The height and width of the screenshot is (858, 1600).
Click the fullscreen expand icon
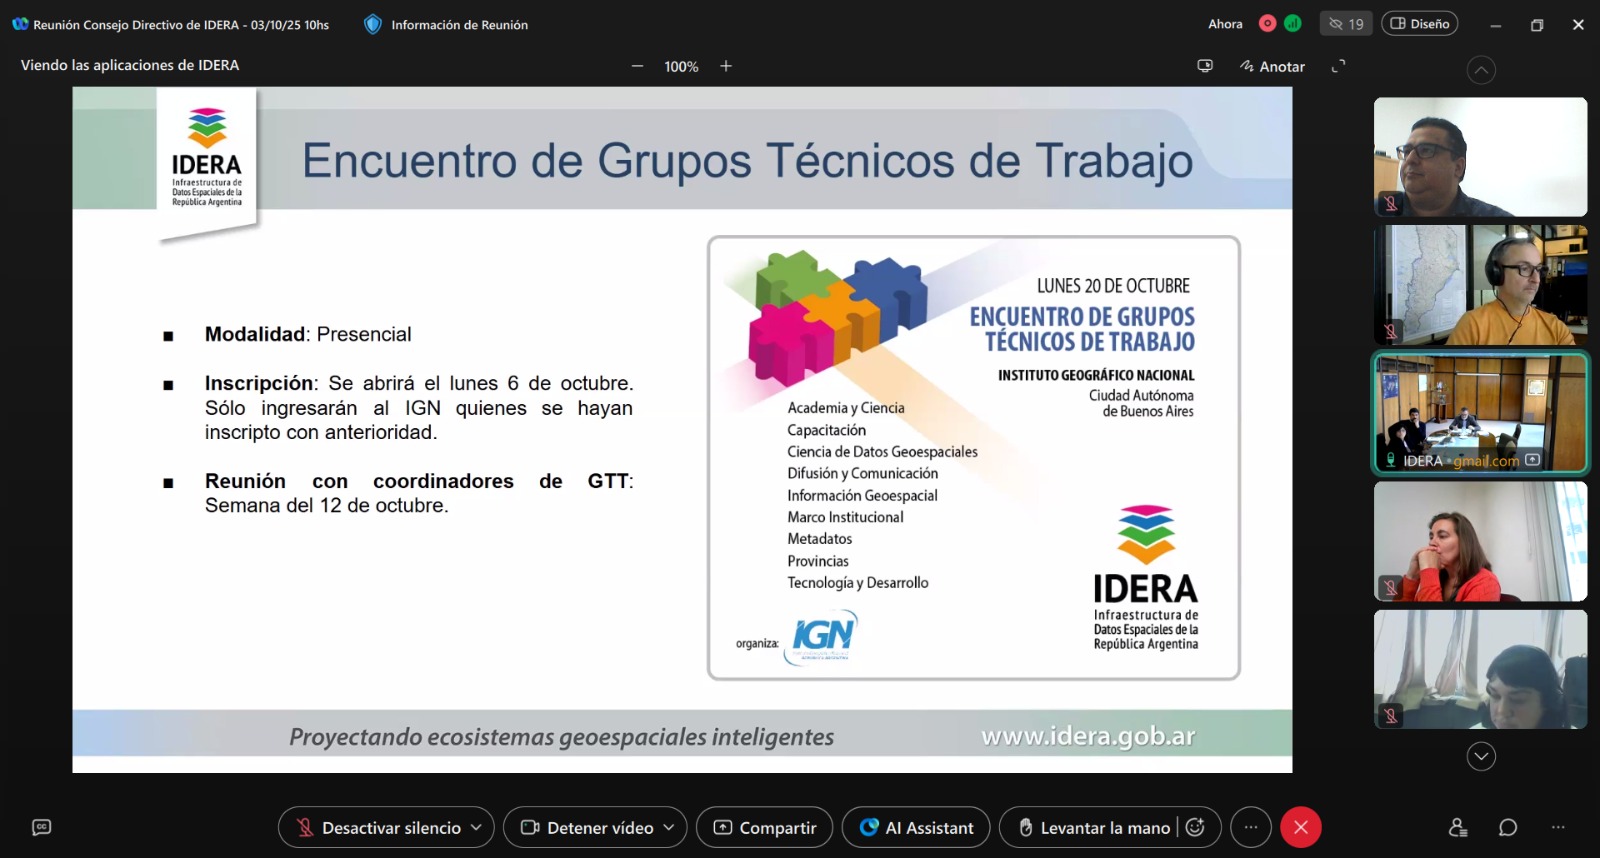point(1338,66)
